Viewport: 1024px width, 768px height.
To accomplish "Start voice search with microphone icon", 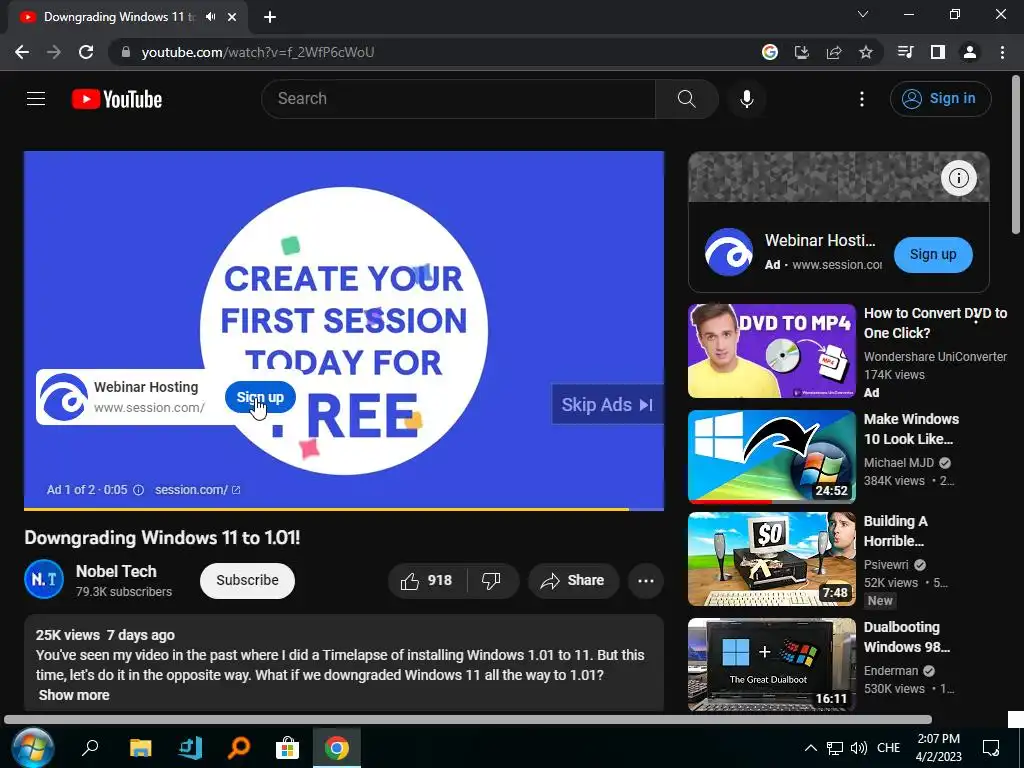I will pos(747,99).
